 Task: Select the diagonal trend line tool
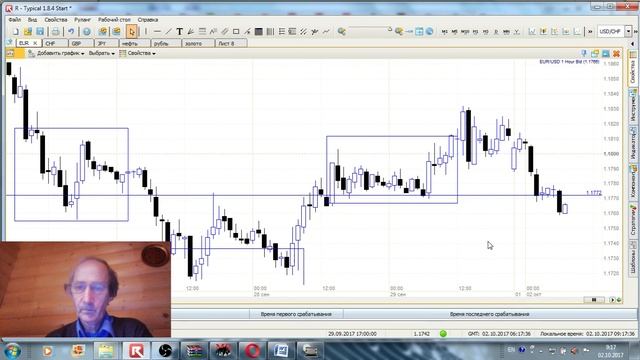point(169,31)
